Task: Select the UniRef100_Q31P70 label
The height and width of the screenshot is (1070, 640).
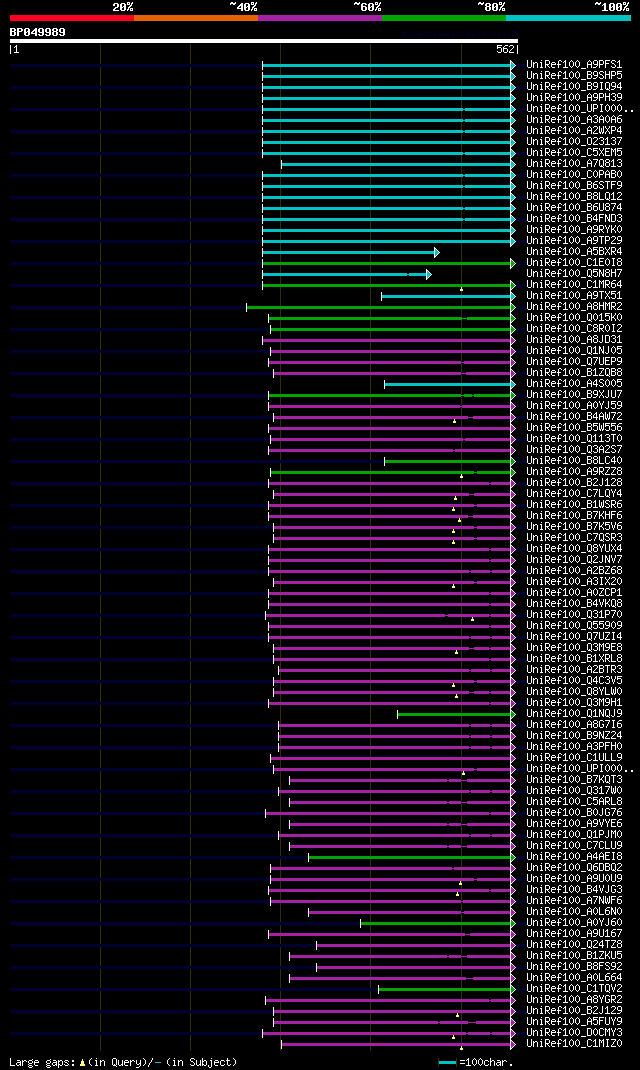Action: coord(574,615)
